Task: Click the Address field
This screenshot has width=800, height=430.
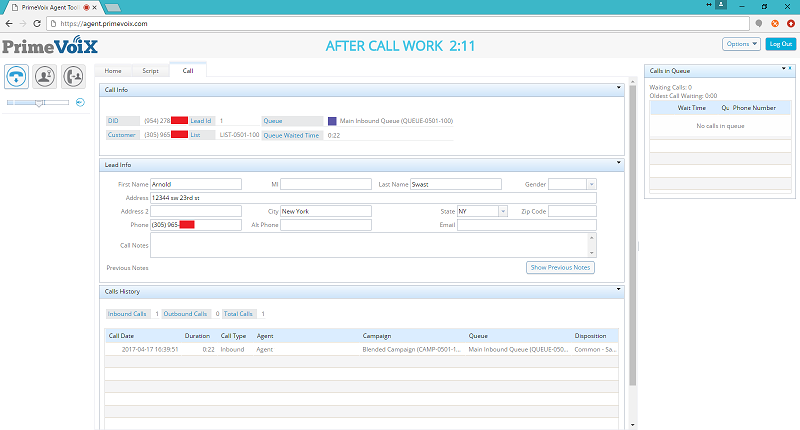Action: pyautogui.click(x=373, y=198)
